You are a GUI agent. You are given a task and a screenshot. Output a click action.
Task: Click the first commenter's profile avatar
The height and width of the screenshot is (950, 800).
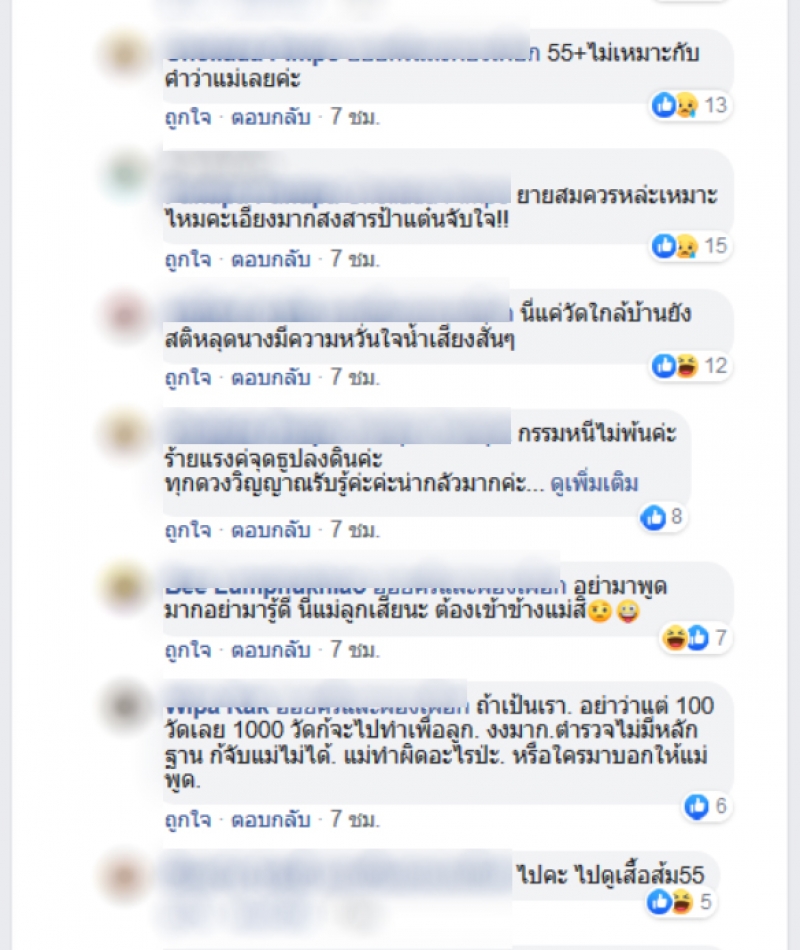125,55
